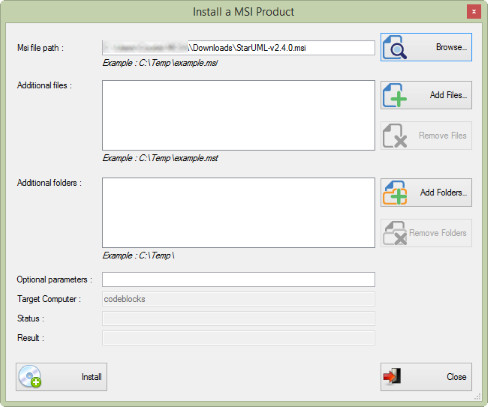Close dialog using red X title button
The height and width of the screenshot is (407, 488).
point(474,12)
